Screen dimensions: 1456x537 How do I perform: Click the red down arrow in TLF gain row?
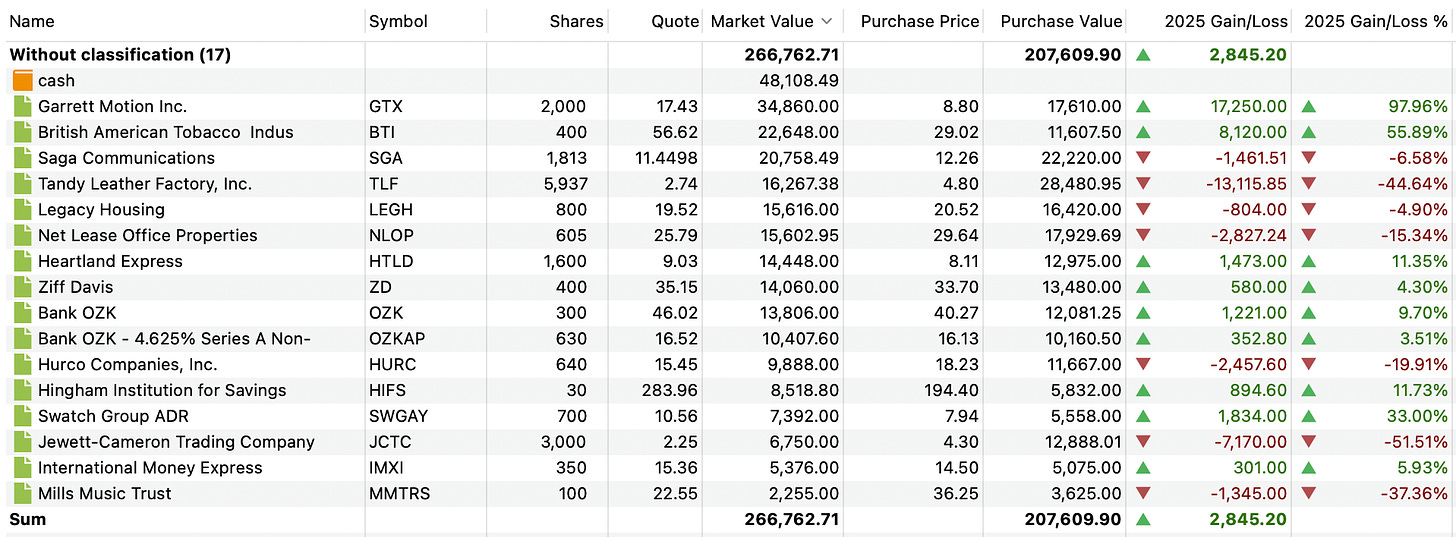click(x=1143, y=184)
